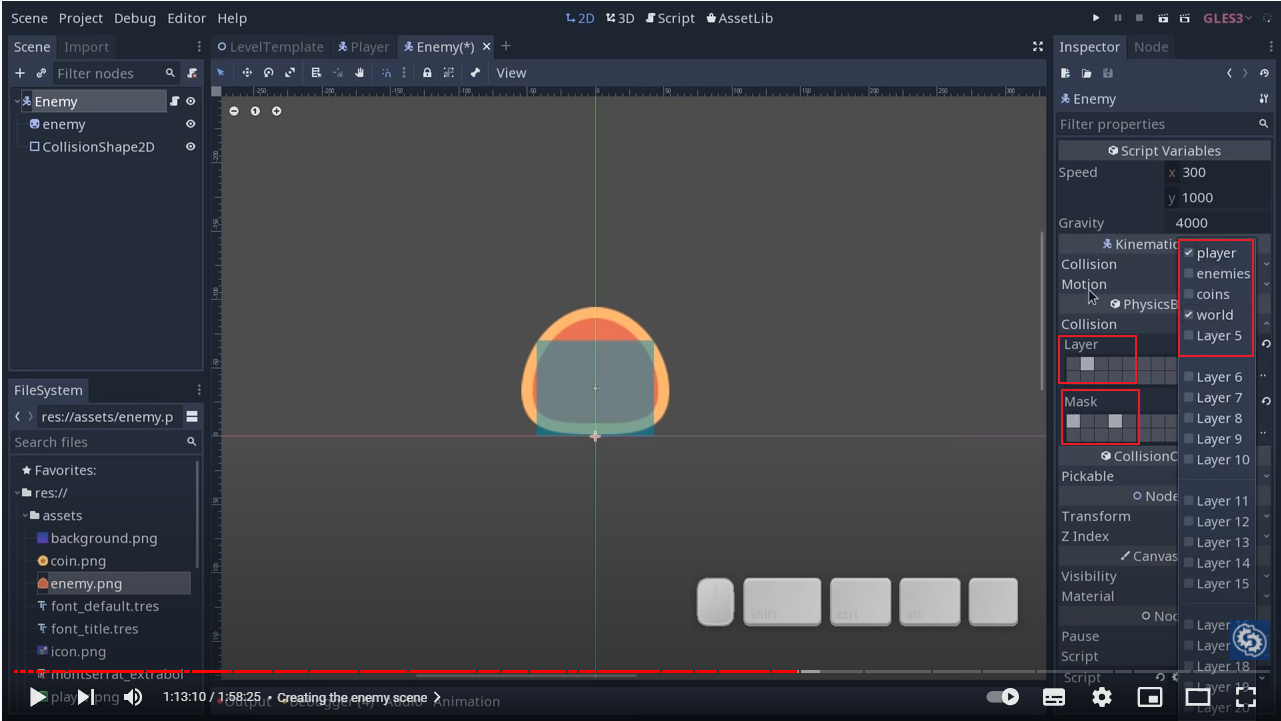Open the Scene dock options with the three dots
The width and height of the screenshot is (1281, 721).
click(199, 47)
